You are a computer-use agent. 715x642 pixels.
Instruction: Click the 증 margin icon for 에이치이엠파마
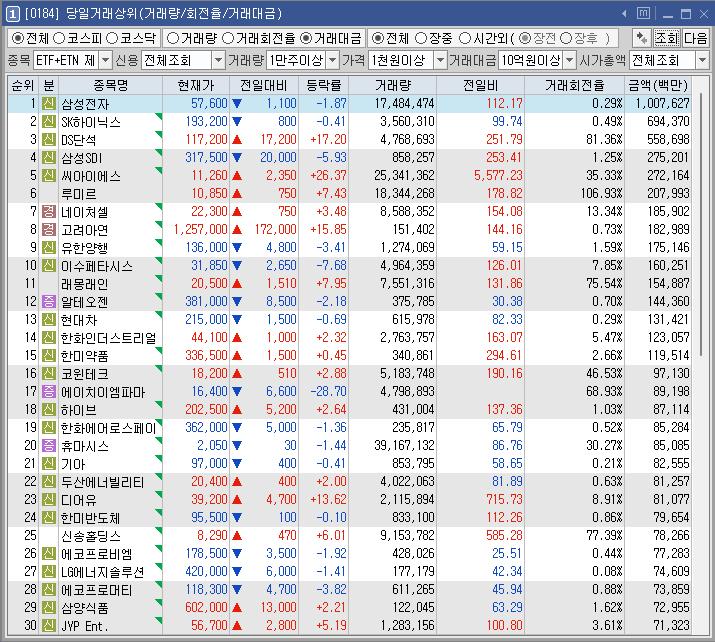(49, 392)
